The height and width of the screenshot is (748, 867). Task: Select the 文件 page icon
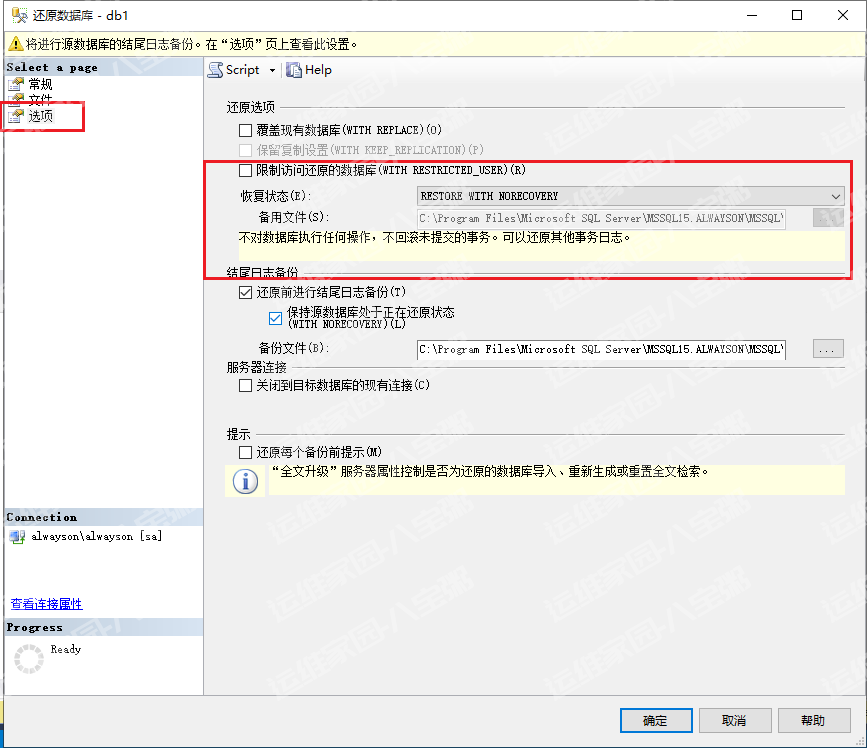(15, 101)
